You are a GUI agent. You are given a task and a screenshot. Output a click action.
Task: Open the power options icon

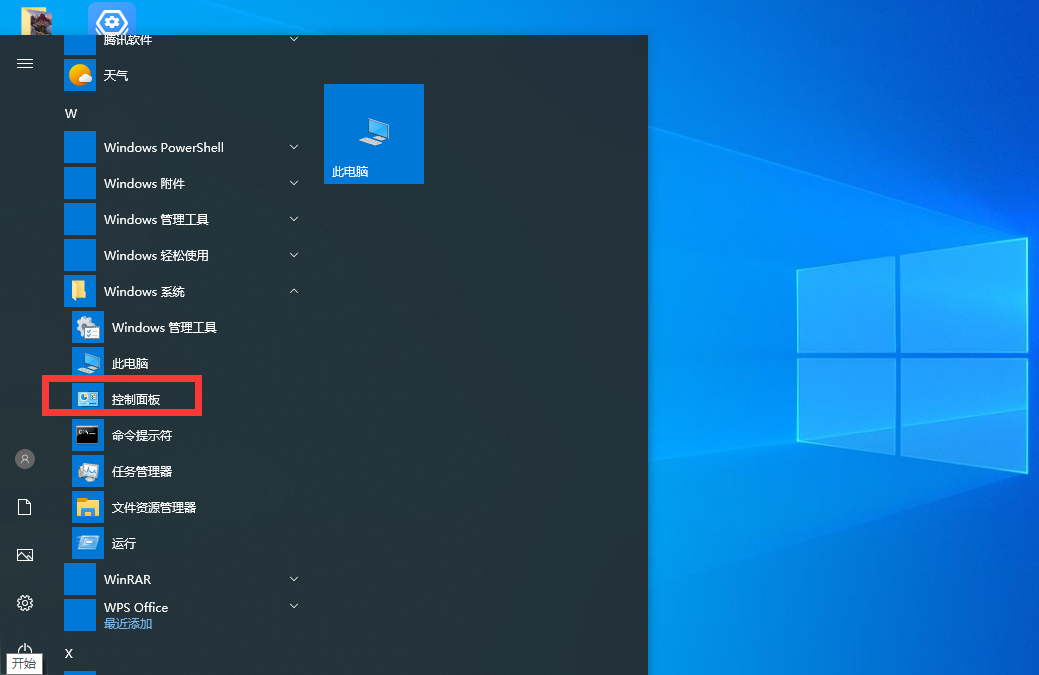(x=24, y=649)
